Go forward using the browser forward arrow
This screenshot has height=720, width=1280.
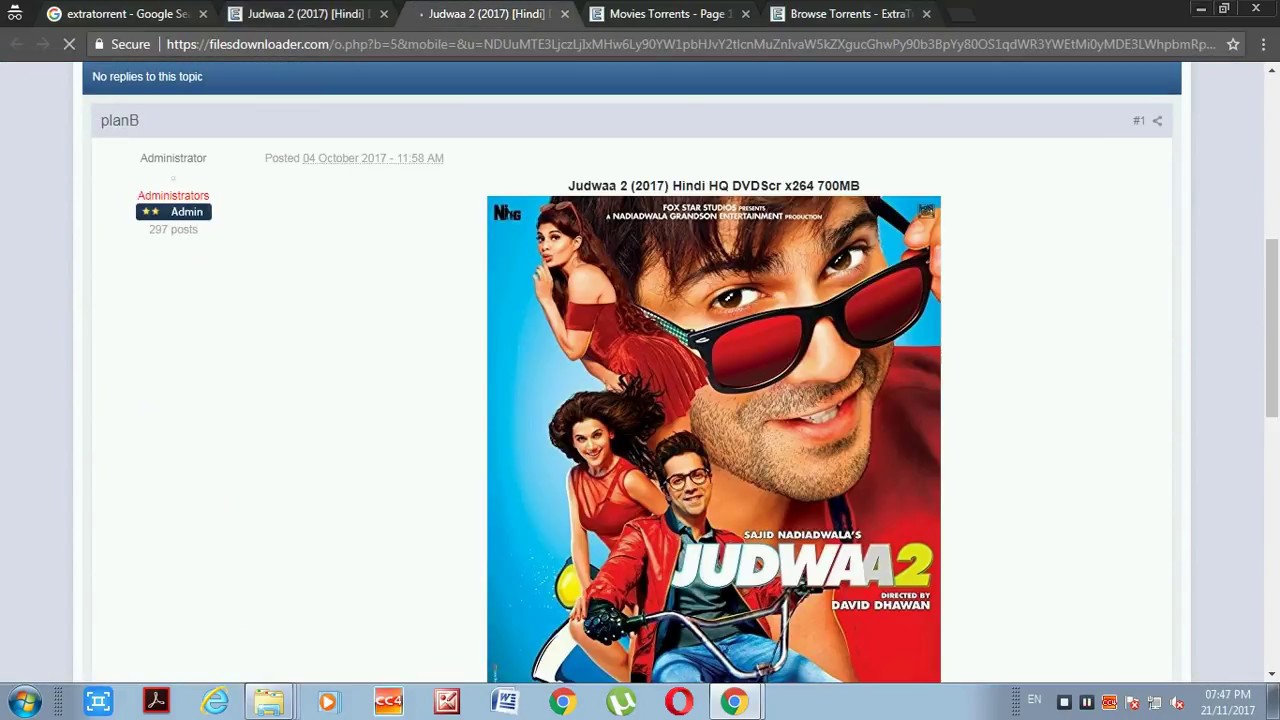click(42, 44)
